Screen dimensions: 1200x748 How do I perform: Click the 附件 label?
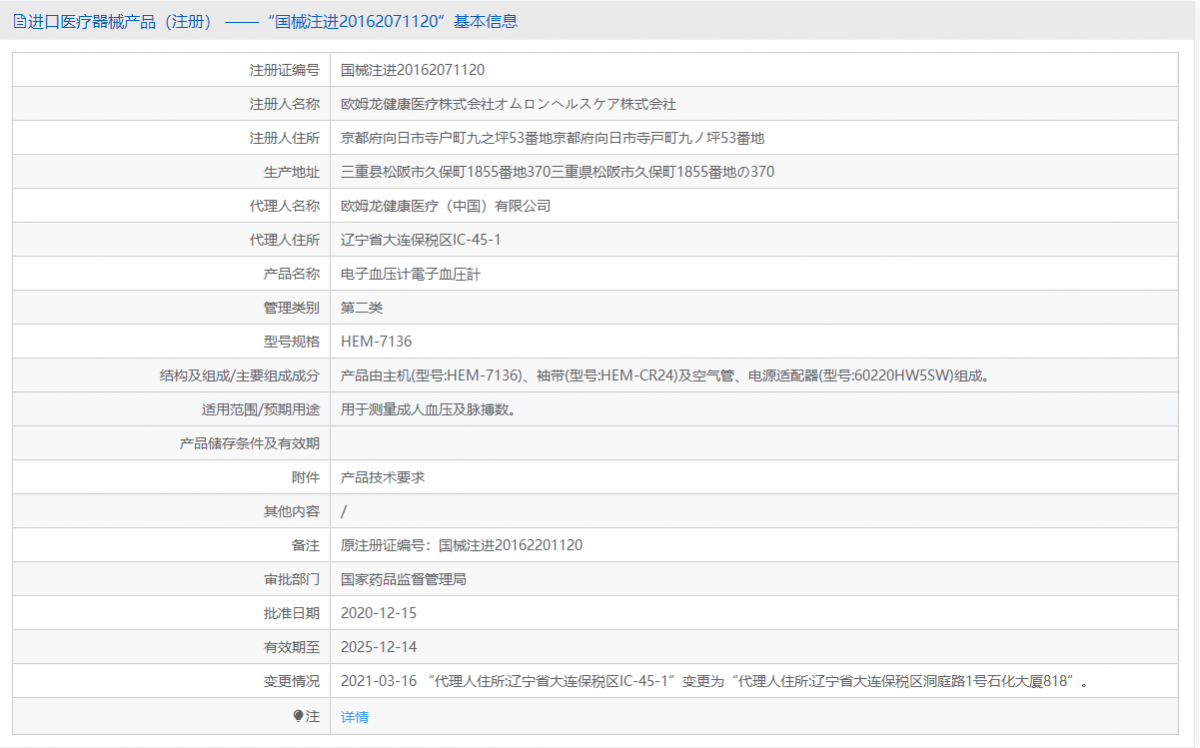[x=306, y=478]
